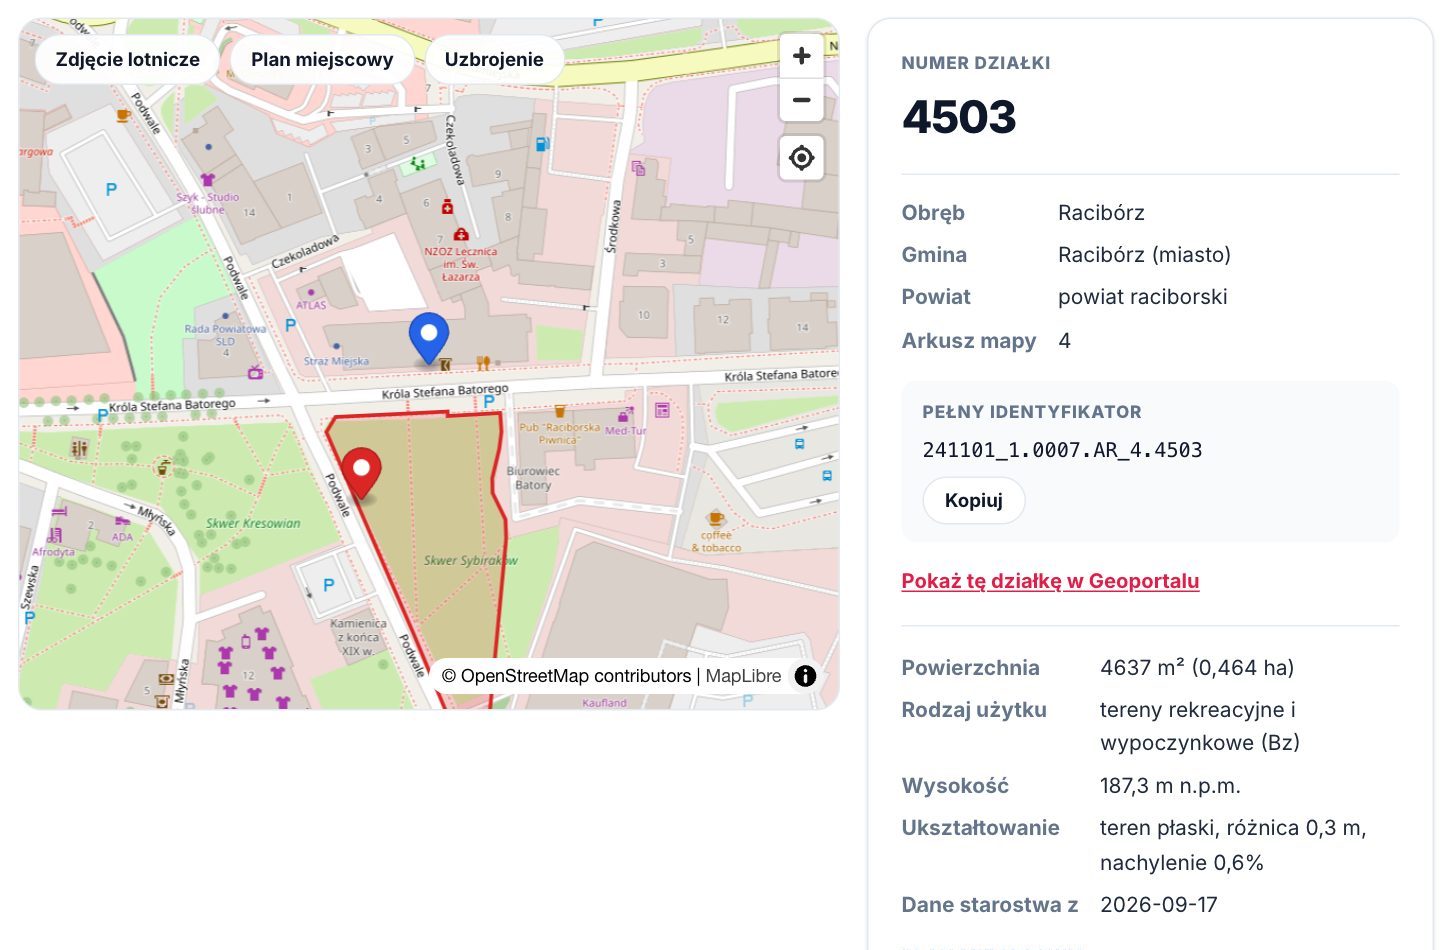Click the Straż Miejska map label
Image resolution: width=1452 pixels, height=950 pixels.
[x=336, y=361]
